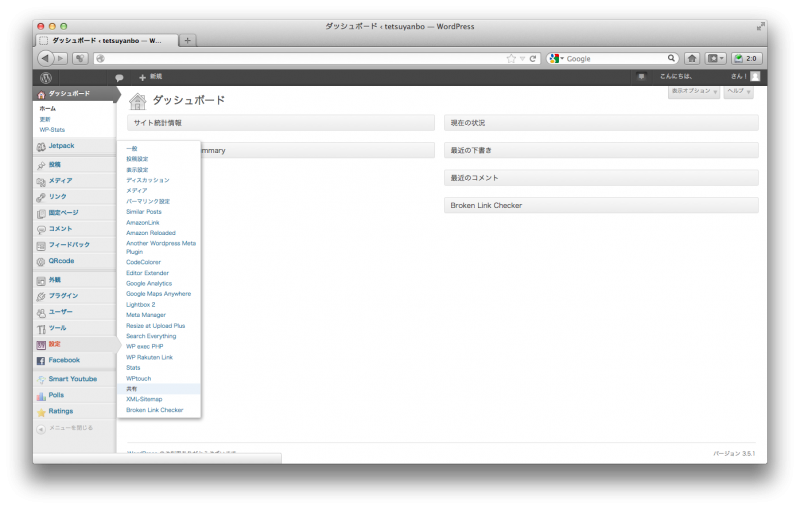Image resolution: width=800 pixels, height=509 pixels.
Task: Click the browser home button
Action: (692, 58)
